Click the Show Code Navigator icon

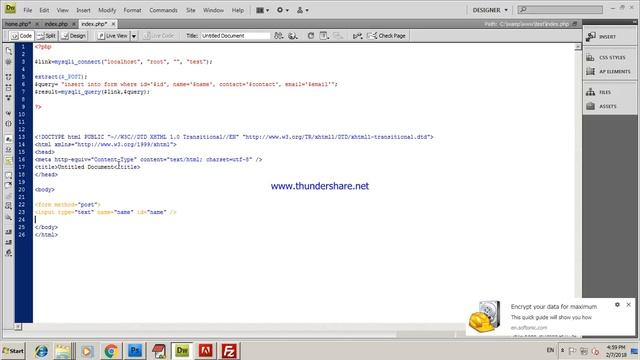(x=9, y=62)
